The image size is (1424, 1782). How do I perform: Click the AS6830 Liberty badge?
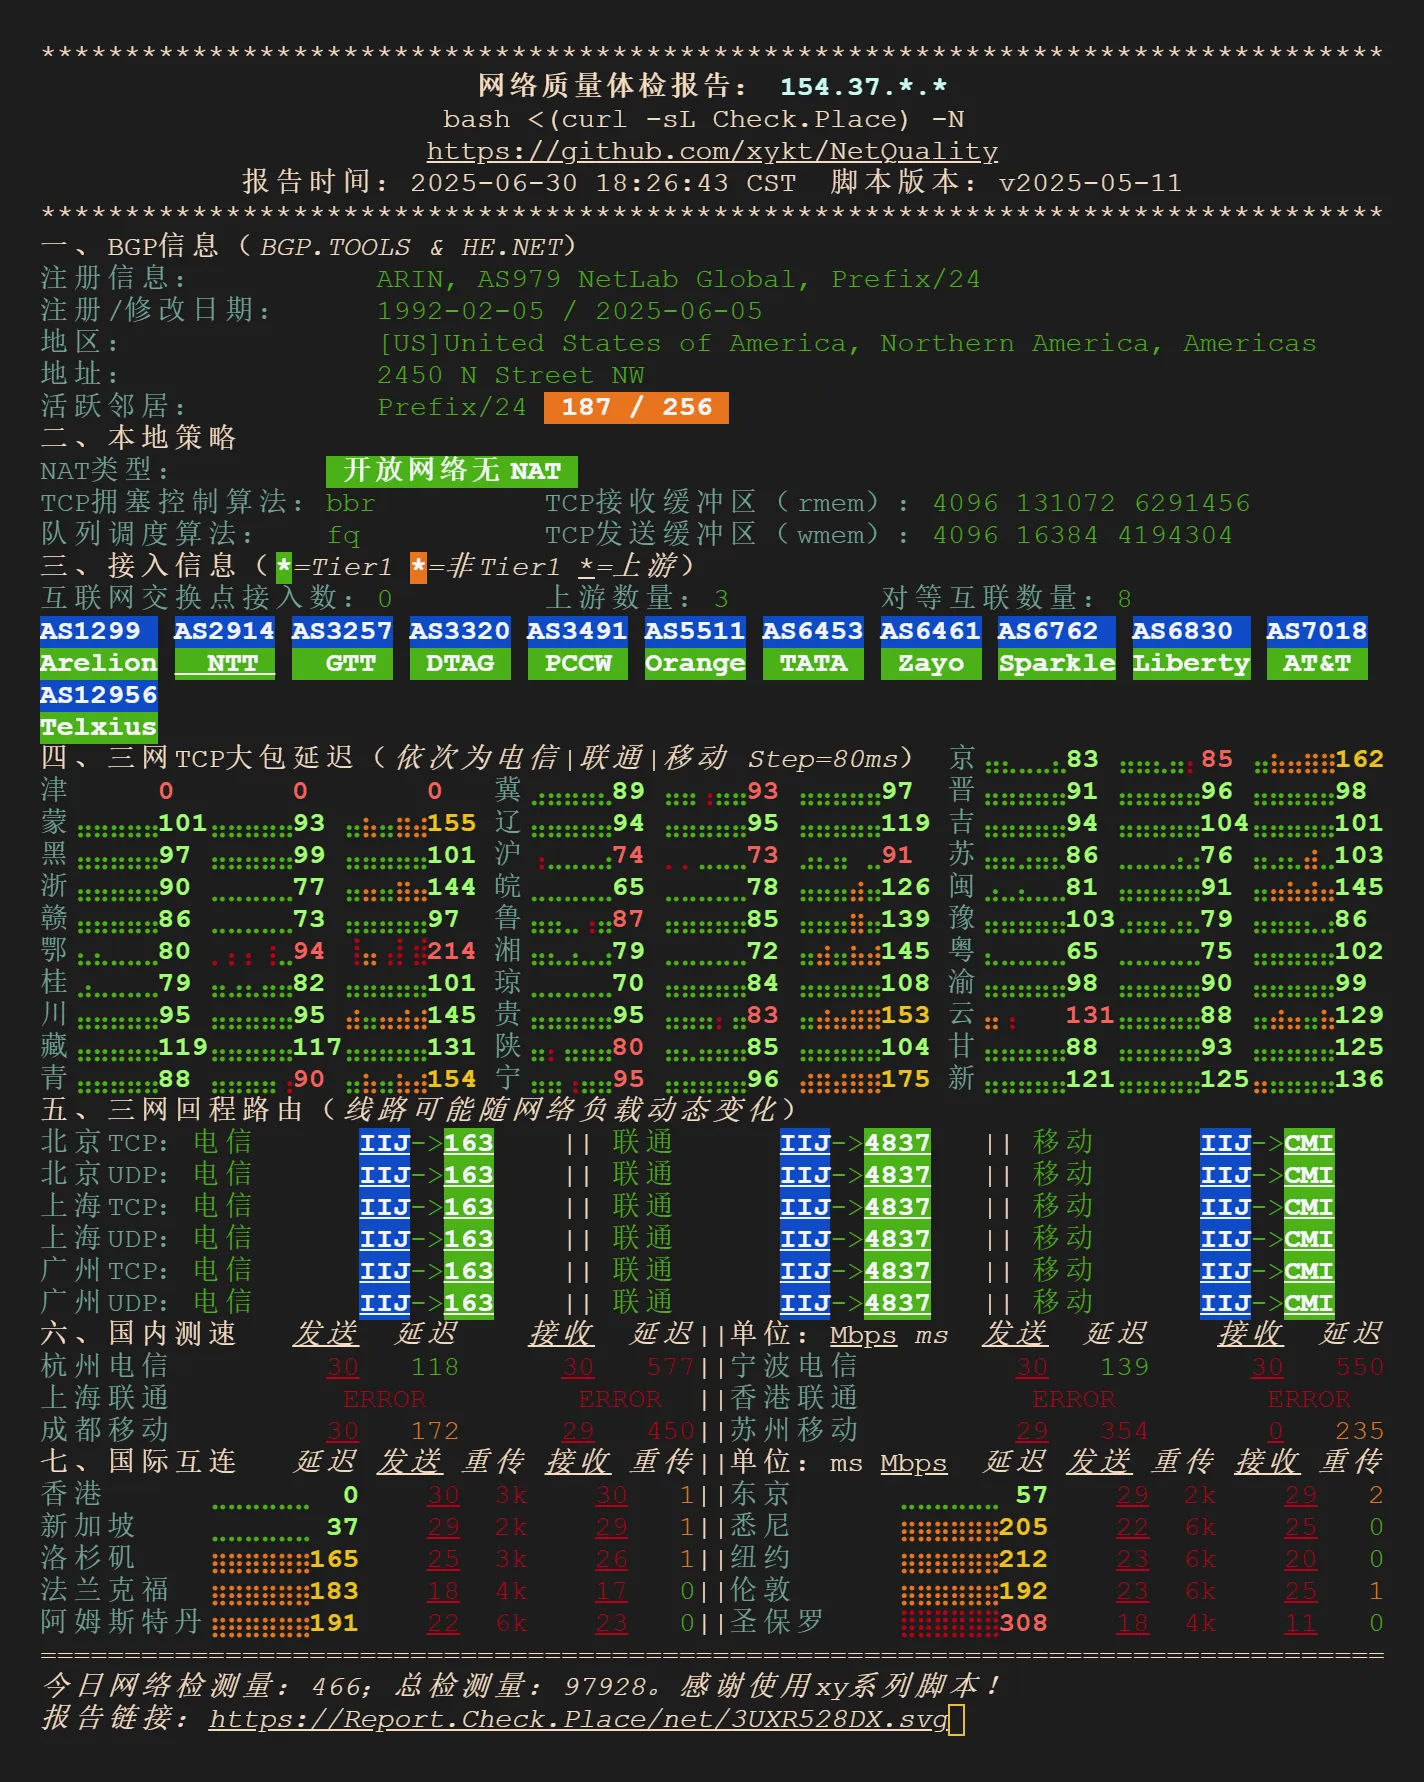(1191, 647)
